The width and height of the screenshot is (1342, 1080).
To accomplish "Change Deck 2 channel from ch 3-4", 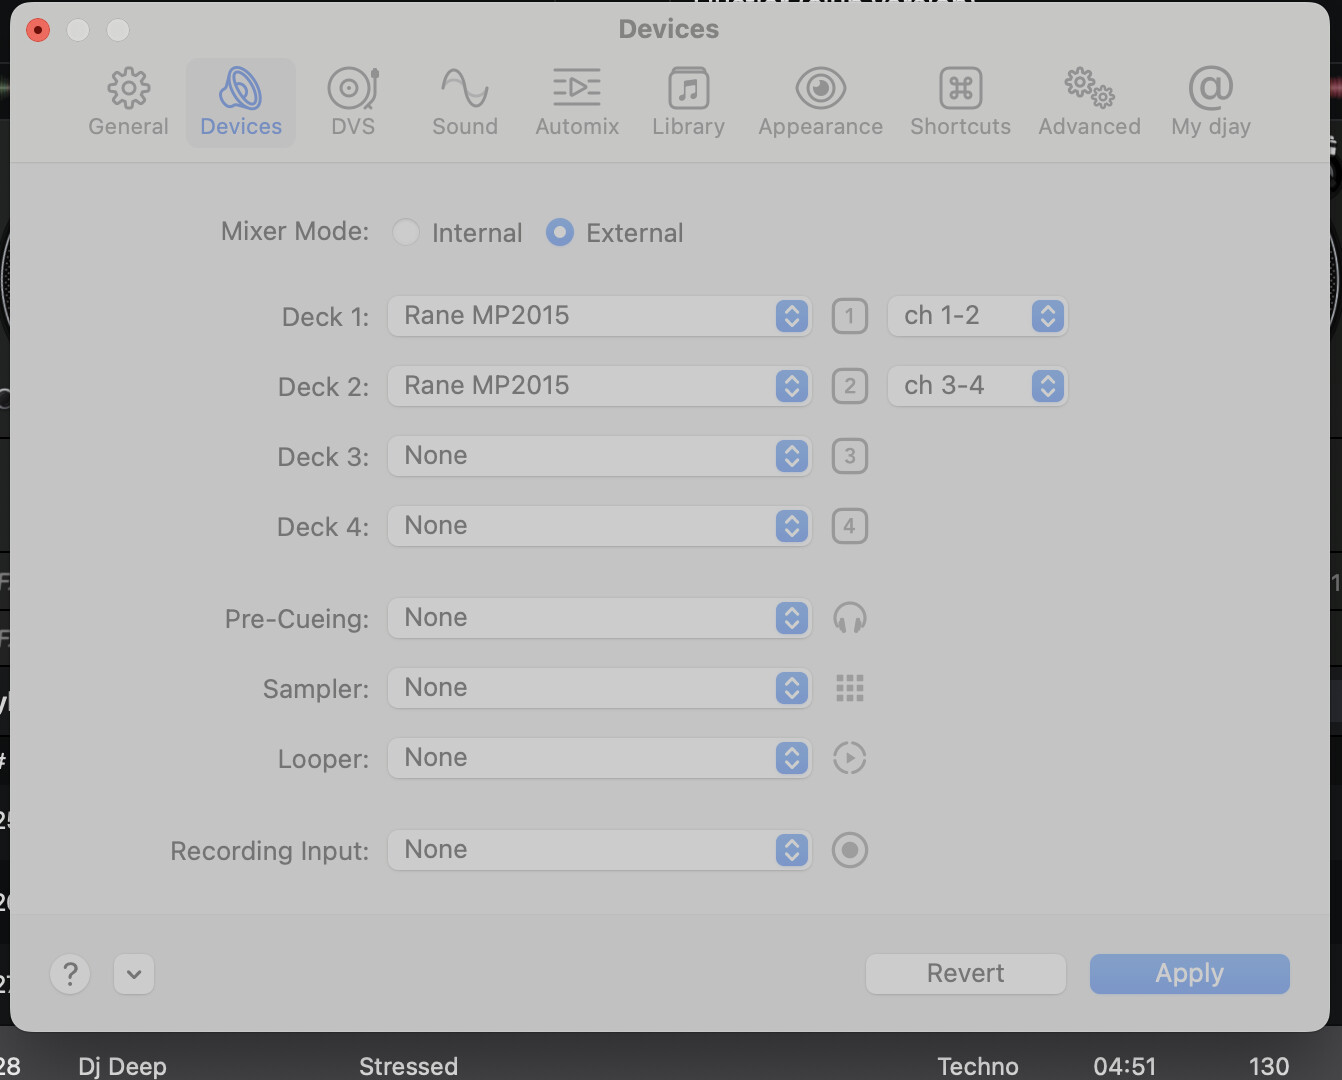I will [x=977, y=386].
